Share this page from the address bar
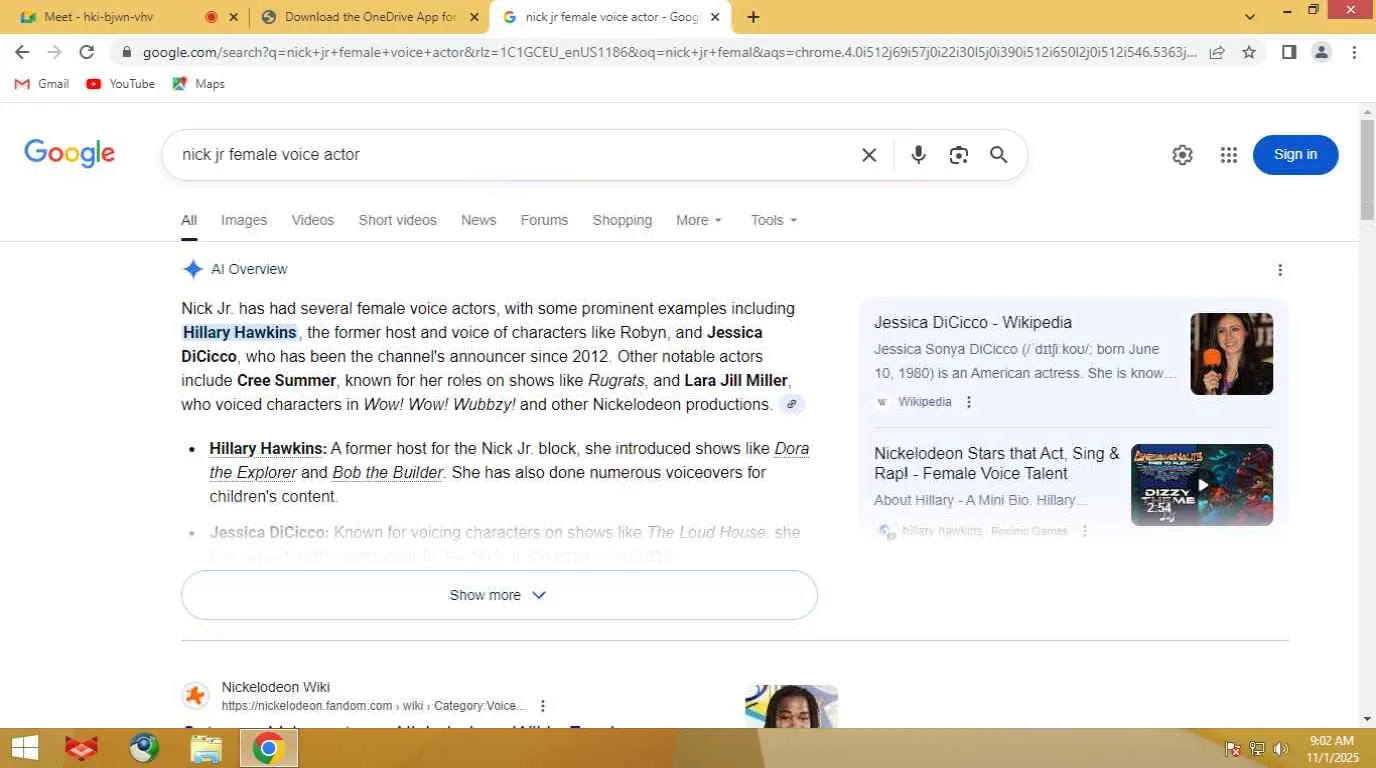 tap(1217, 52)
